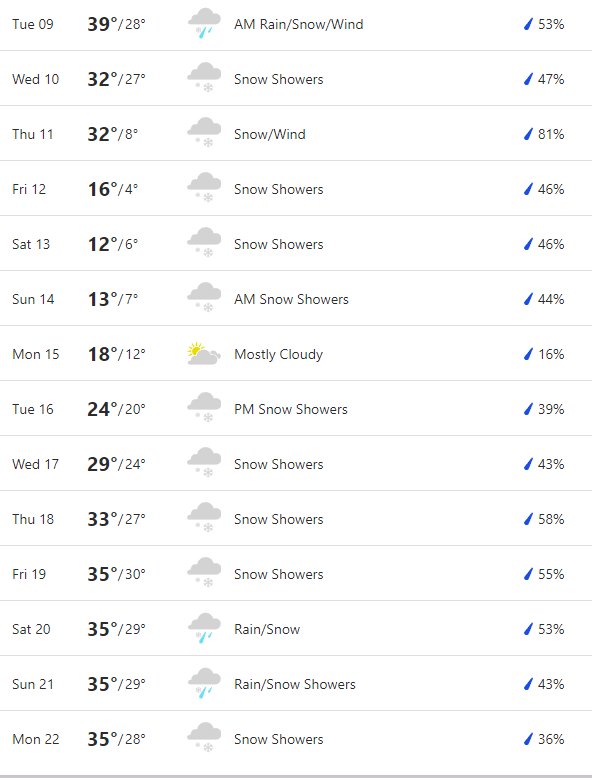This screenshot has height=778, width=592.
Task: Click the raindrop icon beside 81%
Action: click(528, 134)
